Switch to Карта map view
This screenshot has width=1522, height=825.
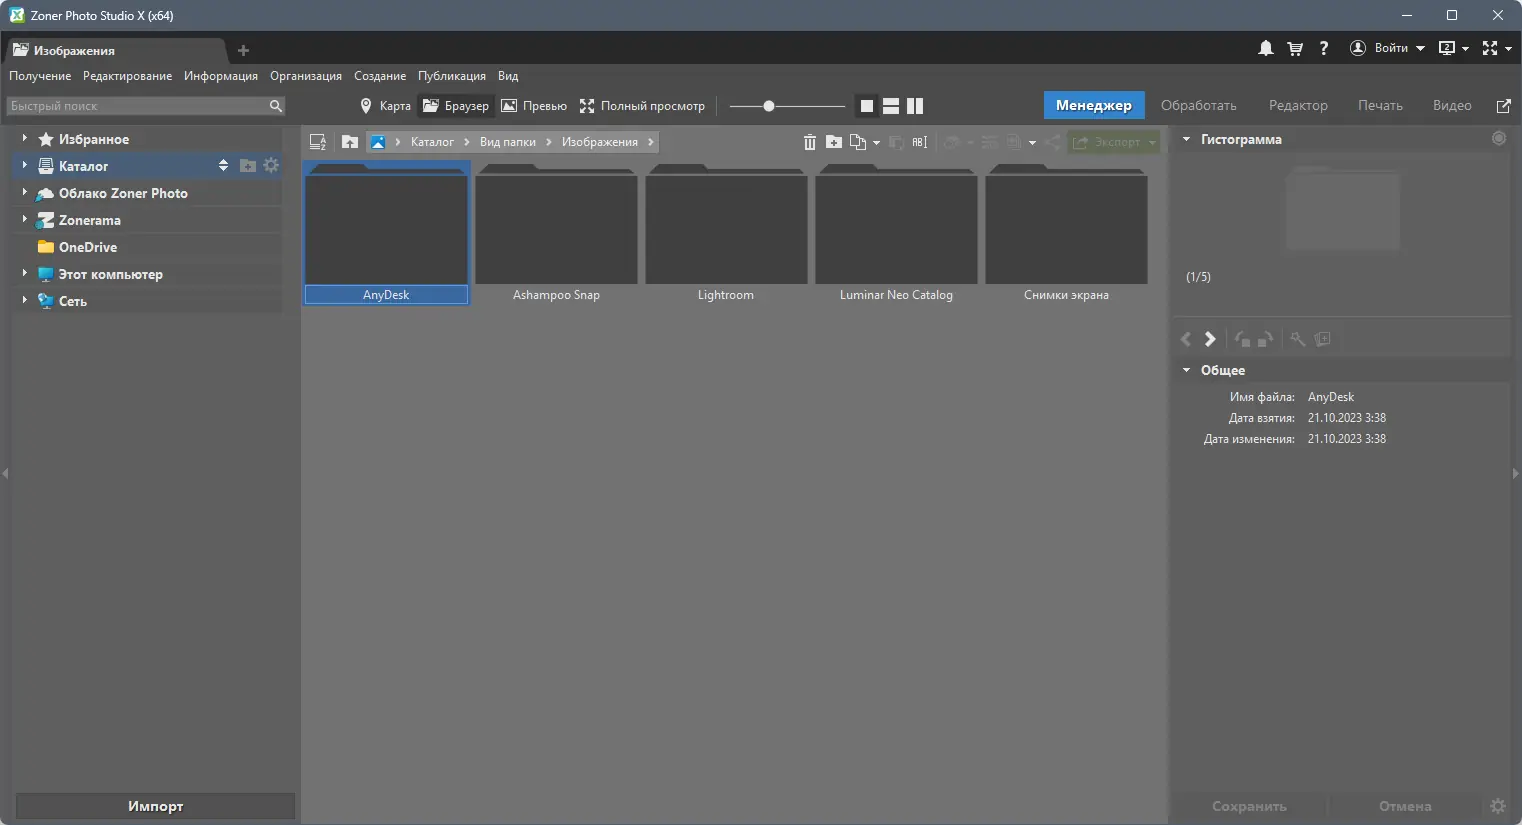tap(385, 106)
